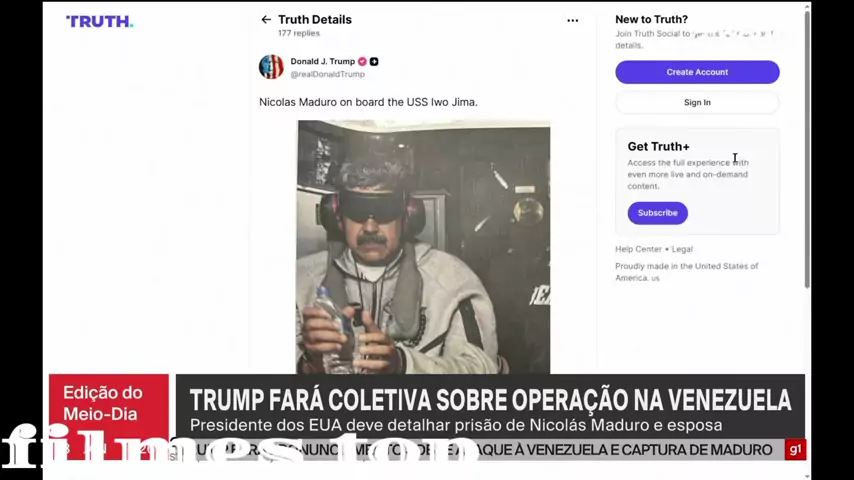Screen dimensions: 854x480
Task: Open the Donald J. Trump name link
Action: (x=322, y=62)
